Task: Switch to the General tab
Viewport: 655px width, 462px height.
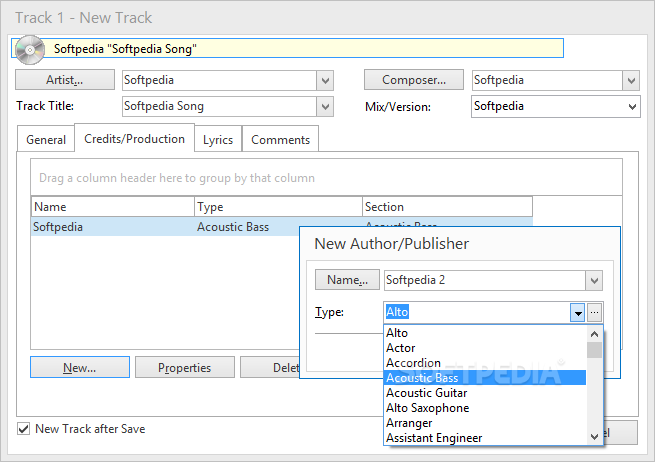Action: click(x=46, y=140)
